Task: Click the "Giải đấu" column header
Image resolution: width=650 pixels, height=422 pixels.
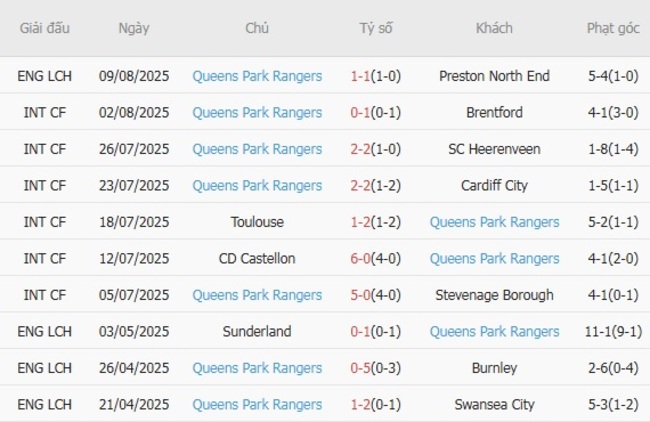Action: point(44,29)
